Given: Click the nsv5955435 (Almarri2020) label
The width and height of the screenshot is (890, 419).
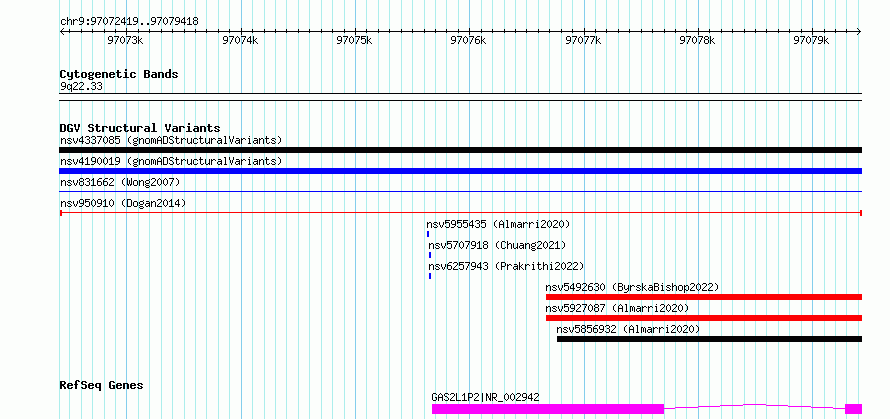Looking at the screenshot, I should (x=498, y=224).
